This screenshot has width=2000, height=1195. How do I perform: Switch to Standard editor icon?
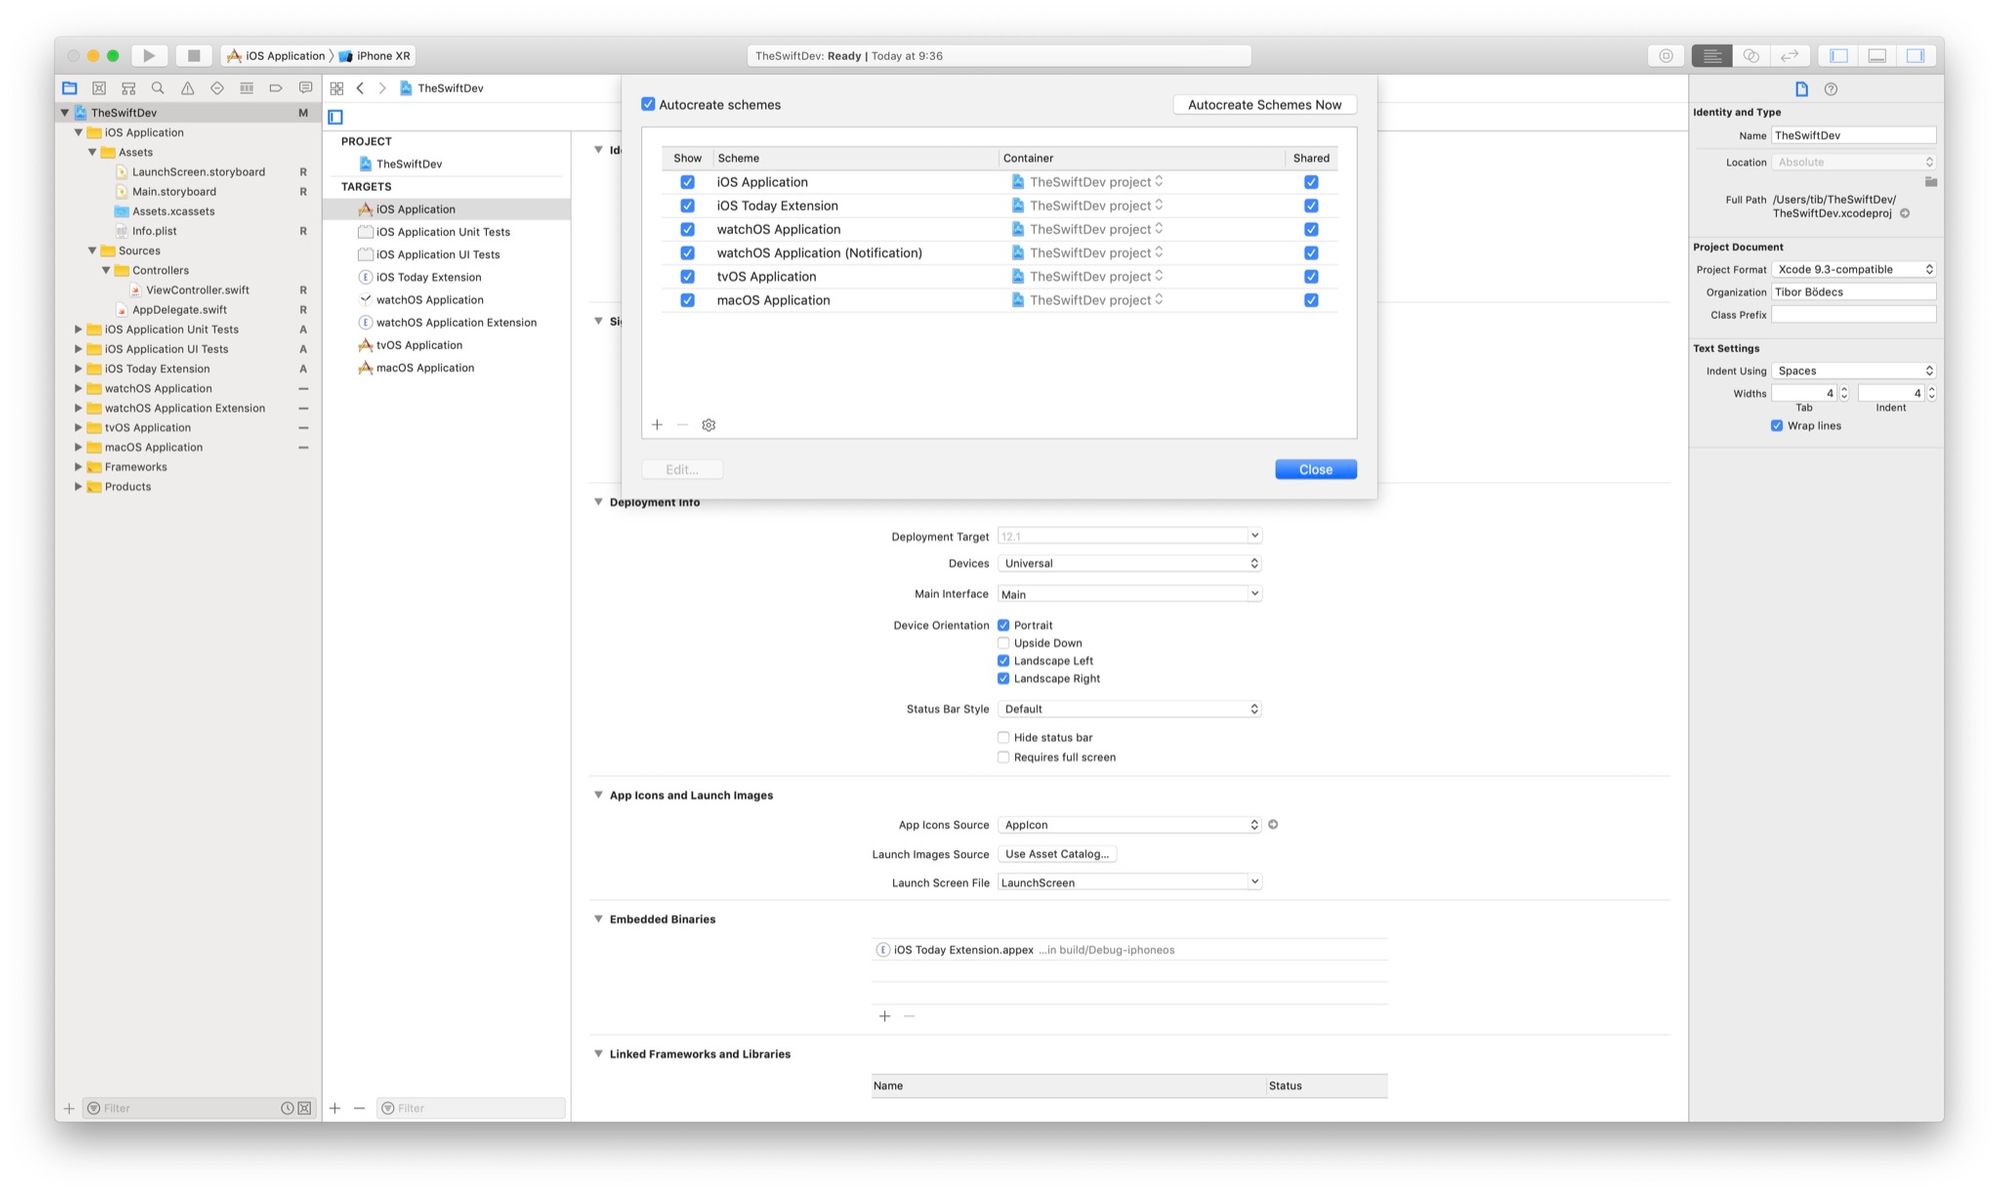tap(1712, 56)
